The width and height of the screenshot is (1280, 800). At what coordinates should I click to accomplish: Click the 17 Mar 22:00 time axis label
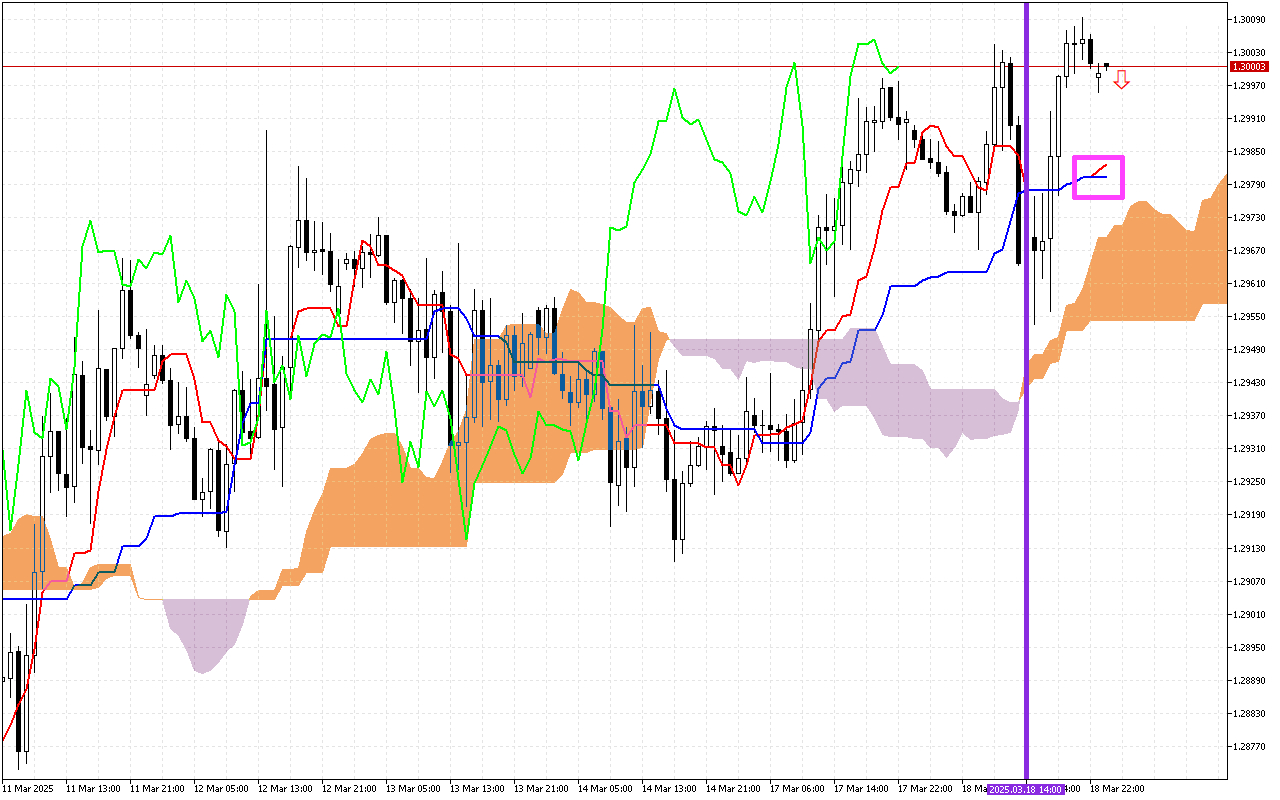coord(925,789)
